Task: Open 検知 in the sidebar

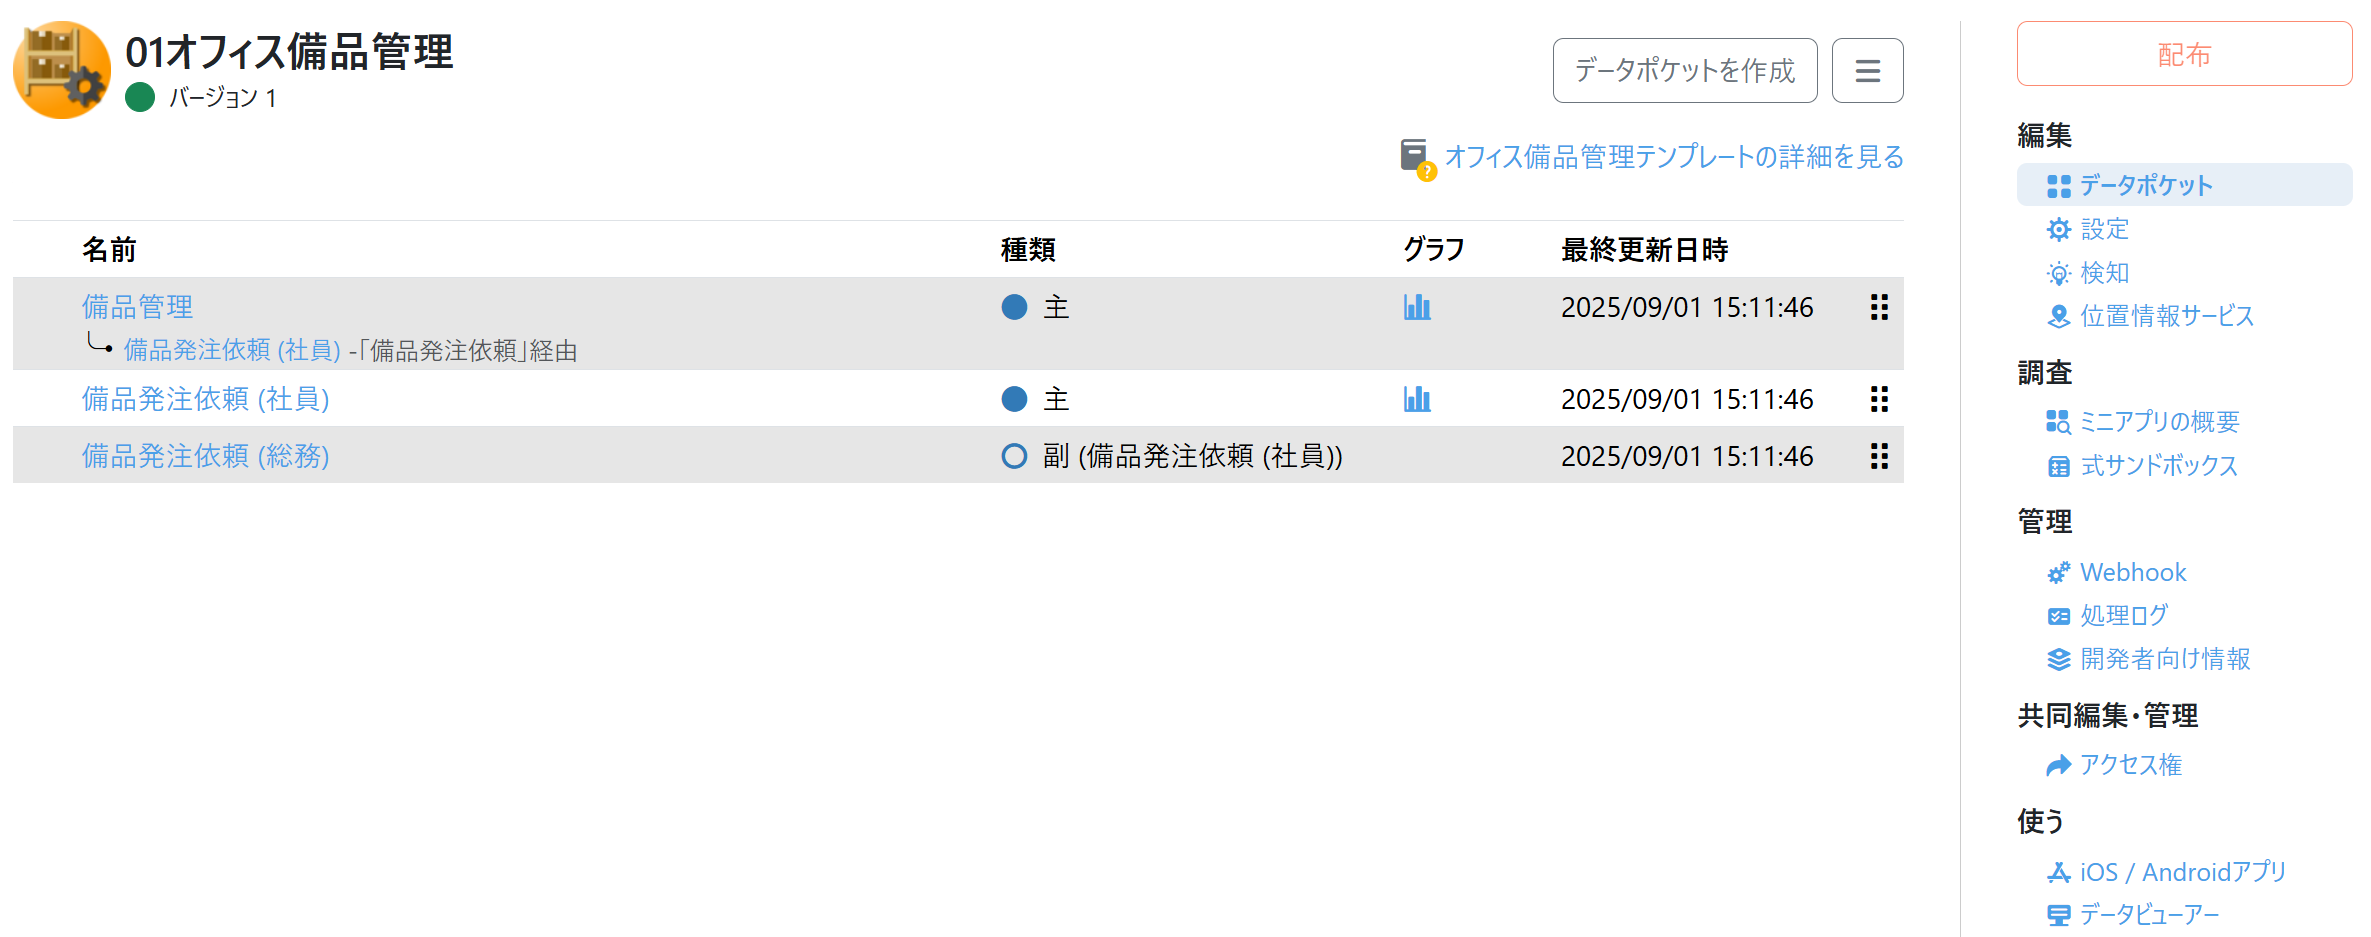Action: [2103, 273]
